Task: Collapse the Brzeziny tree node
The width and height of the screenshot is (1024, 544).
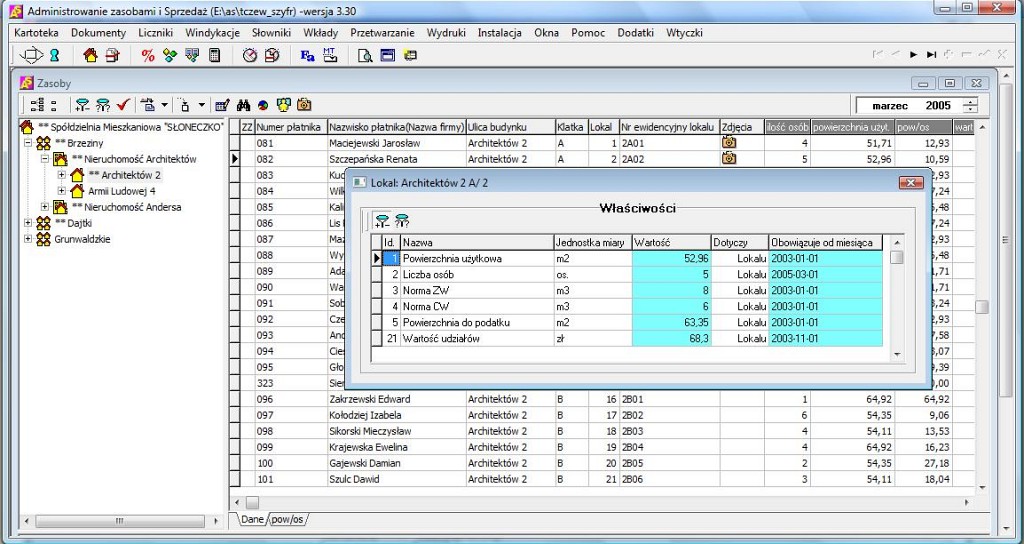Action: click(28, 142)
